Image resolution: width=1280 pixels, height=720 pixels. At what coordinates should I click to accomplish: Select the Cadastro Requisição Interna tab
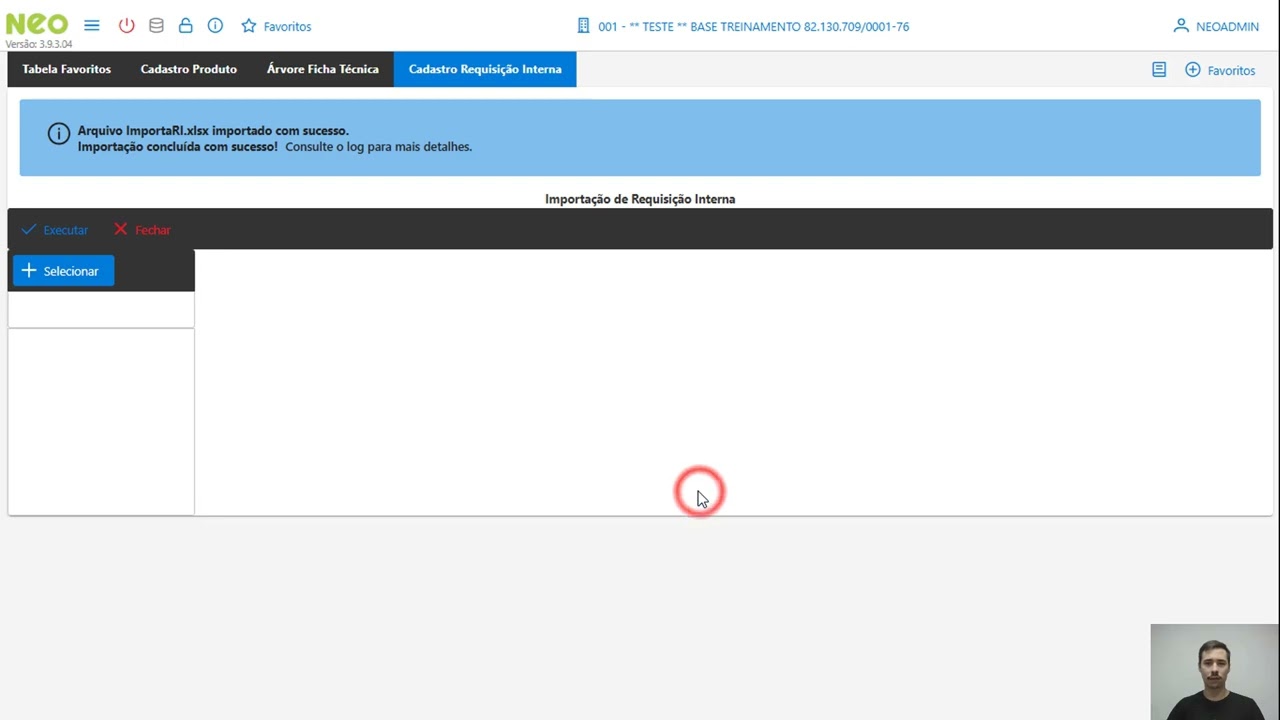[485, 69]
